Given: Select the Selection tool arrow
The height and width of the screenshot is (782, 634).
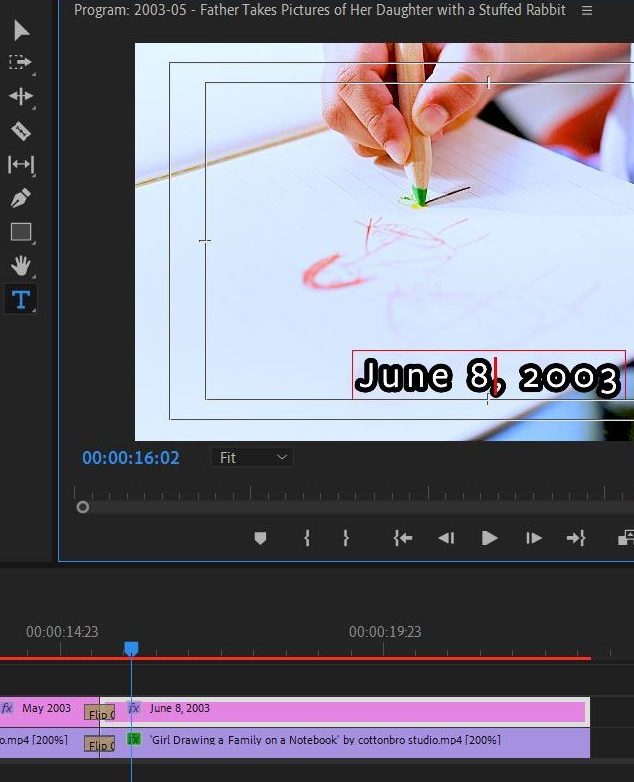Looking at the screenshot, I should click(x=21, y=30).
